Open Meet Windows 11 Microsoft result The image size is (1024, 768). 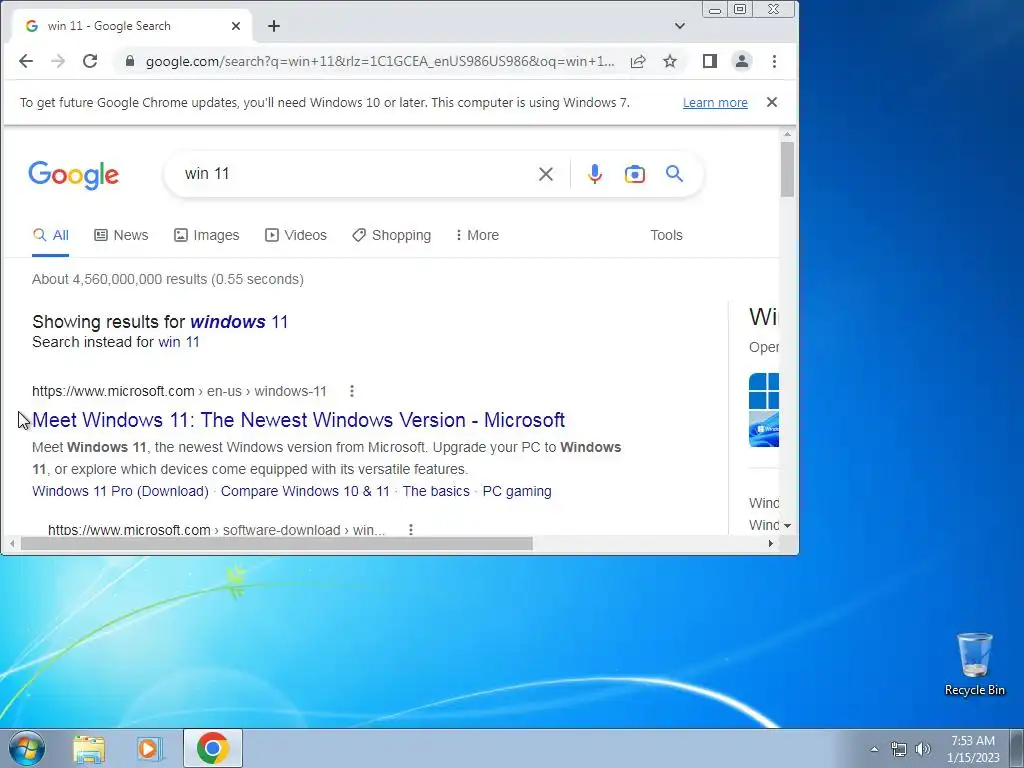pyautogui.click(x=298, y=420)
